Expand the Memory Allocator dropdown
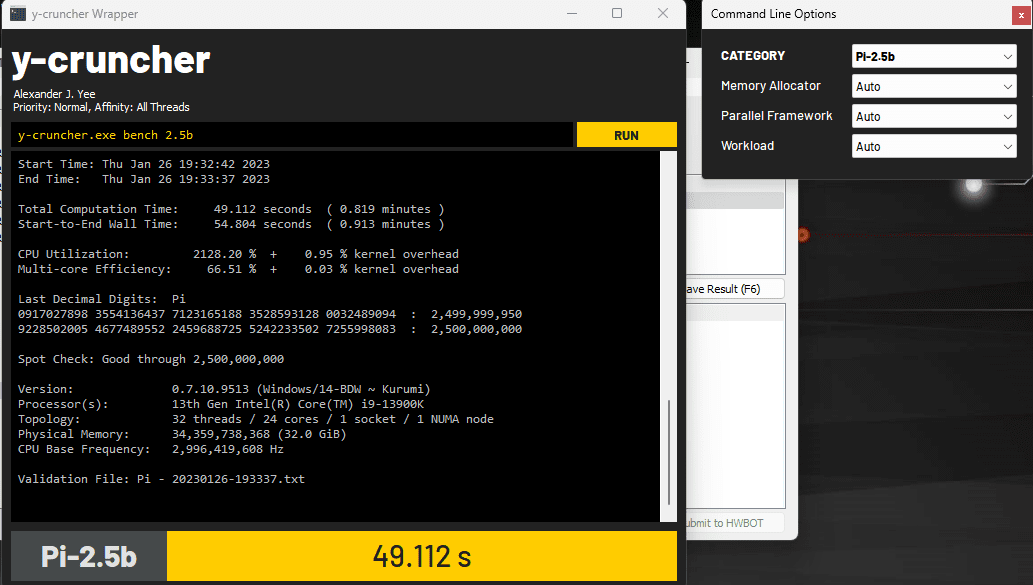This screenshot has height=585, width=1033. [x=934, y=86]
